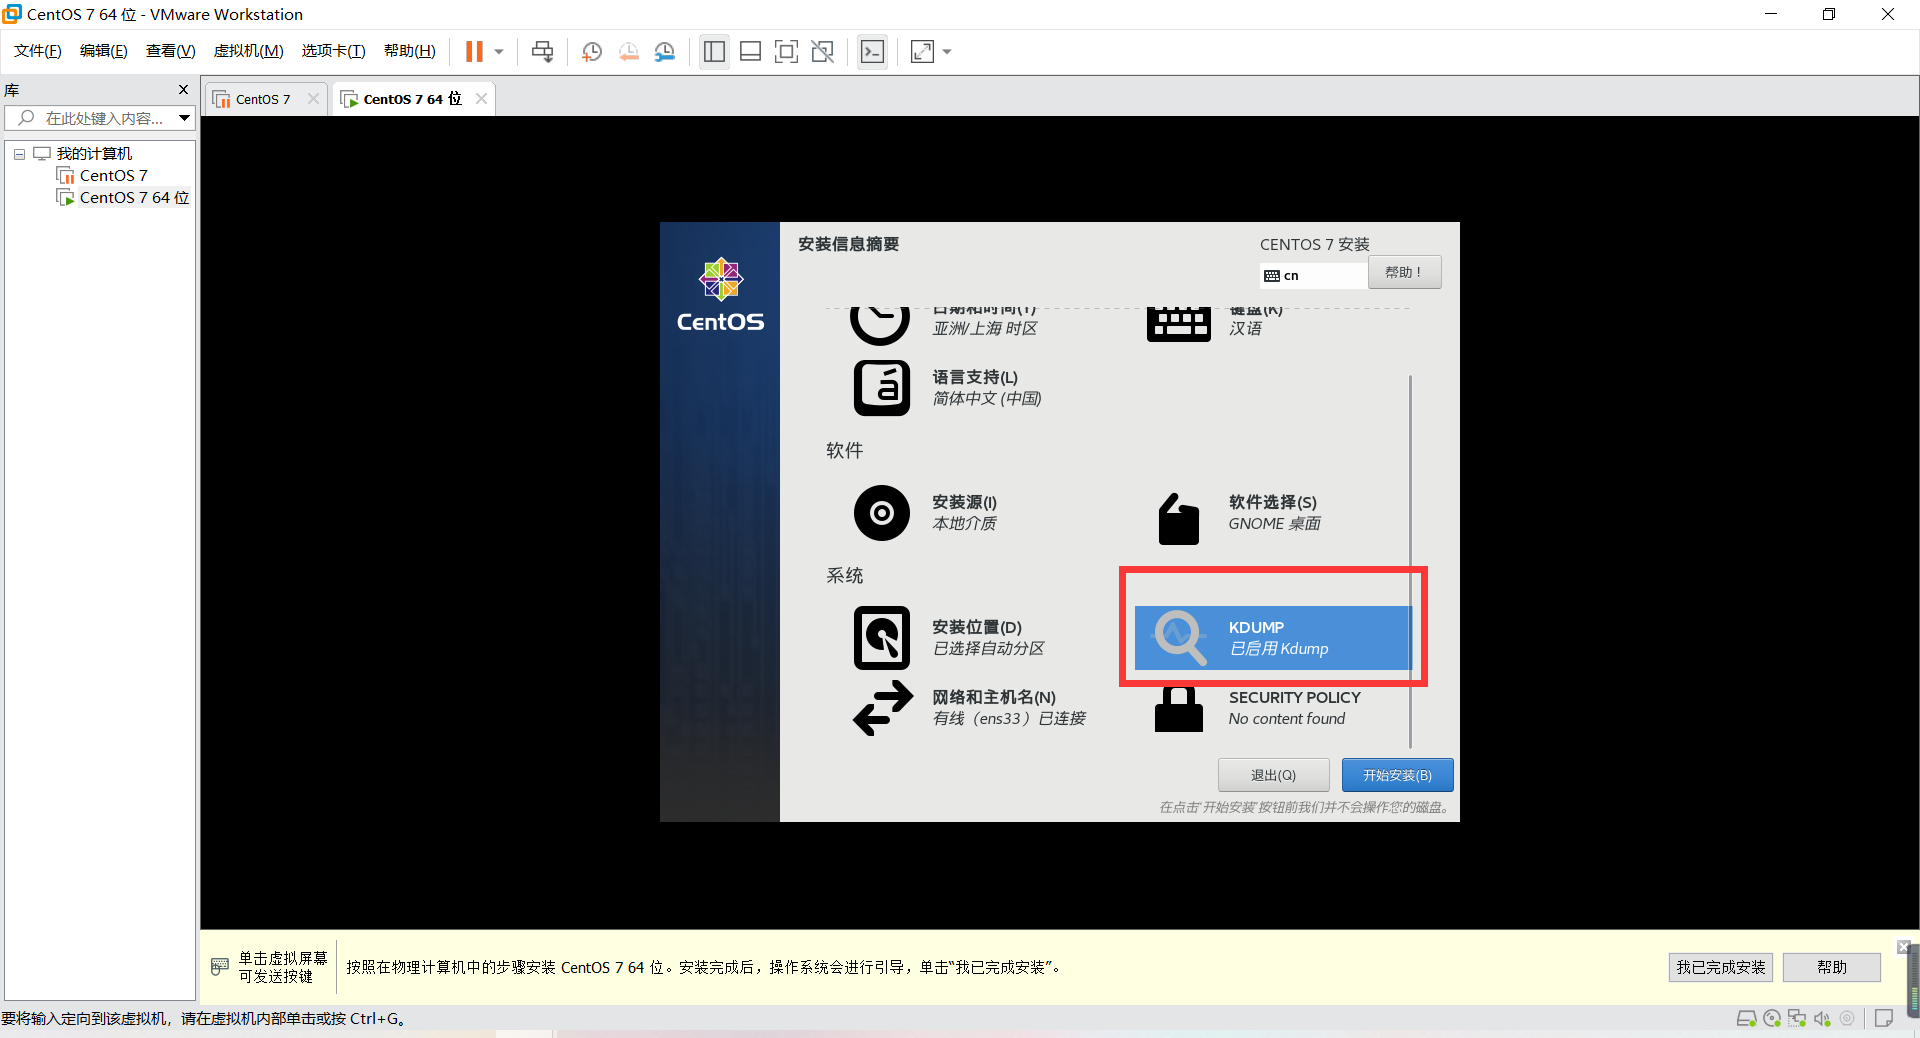Screen dimensions: 1920x1038
Task: Send Ctrl+Alt+Del to the virtual machine
Action: [542, 52]
